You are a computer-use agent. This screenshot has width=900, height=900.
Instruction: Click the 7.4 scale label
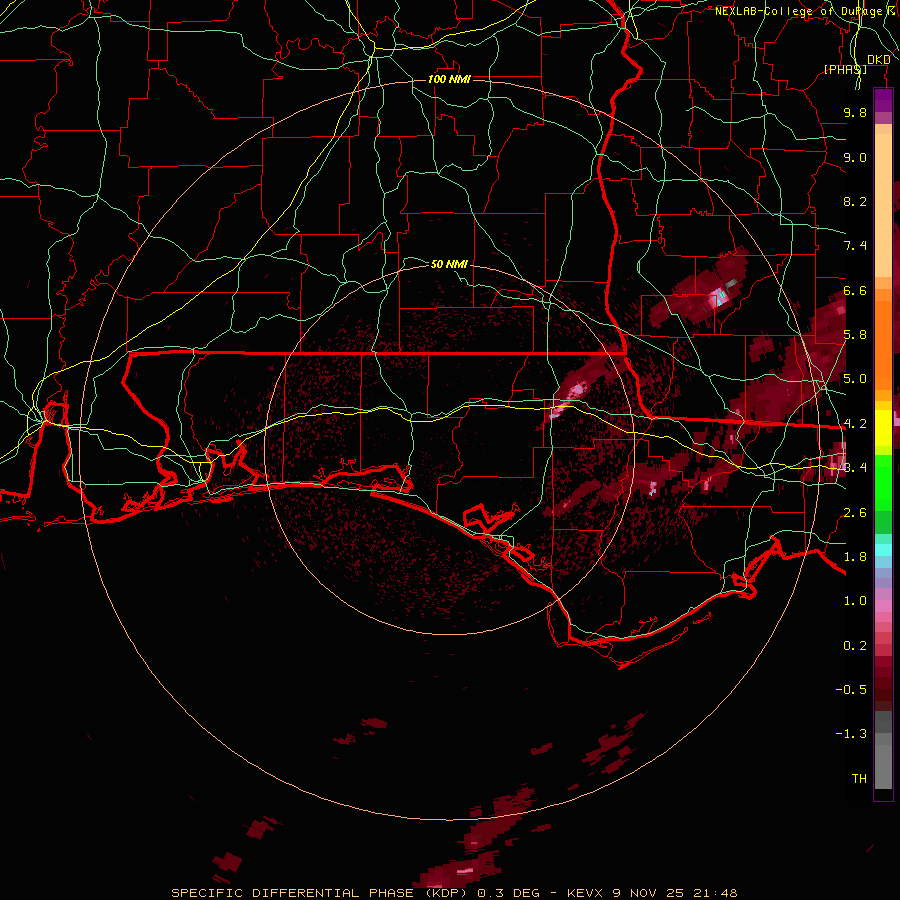(855, 246)
